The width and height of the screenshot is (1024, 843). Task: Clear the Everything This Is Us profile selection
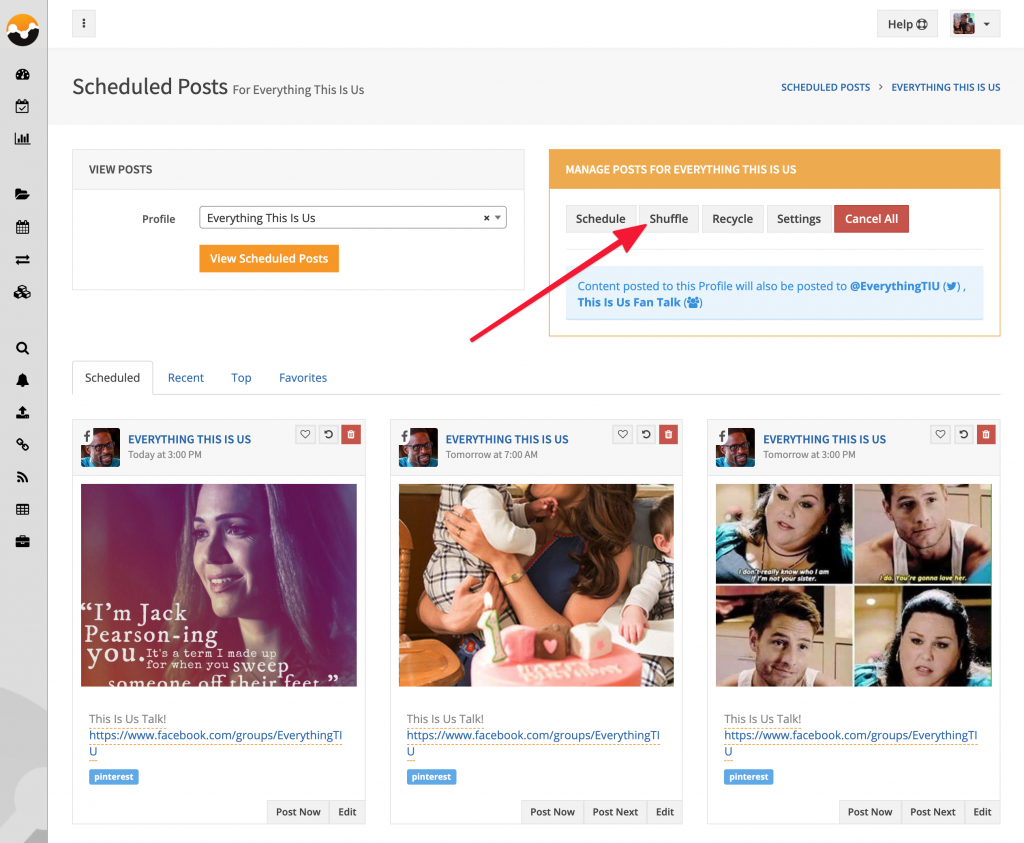[x=487, y=218]
